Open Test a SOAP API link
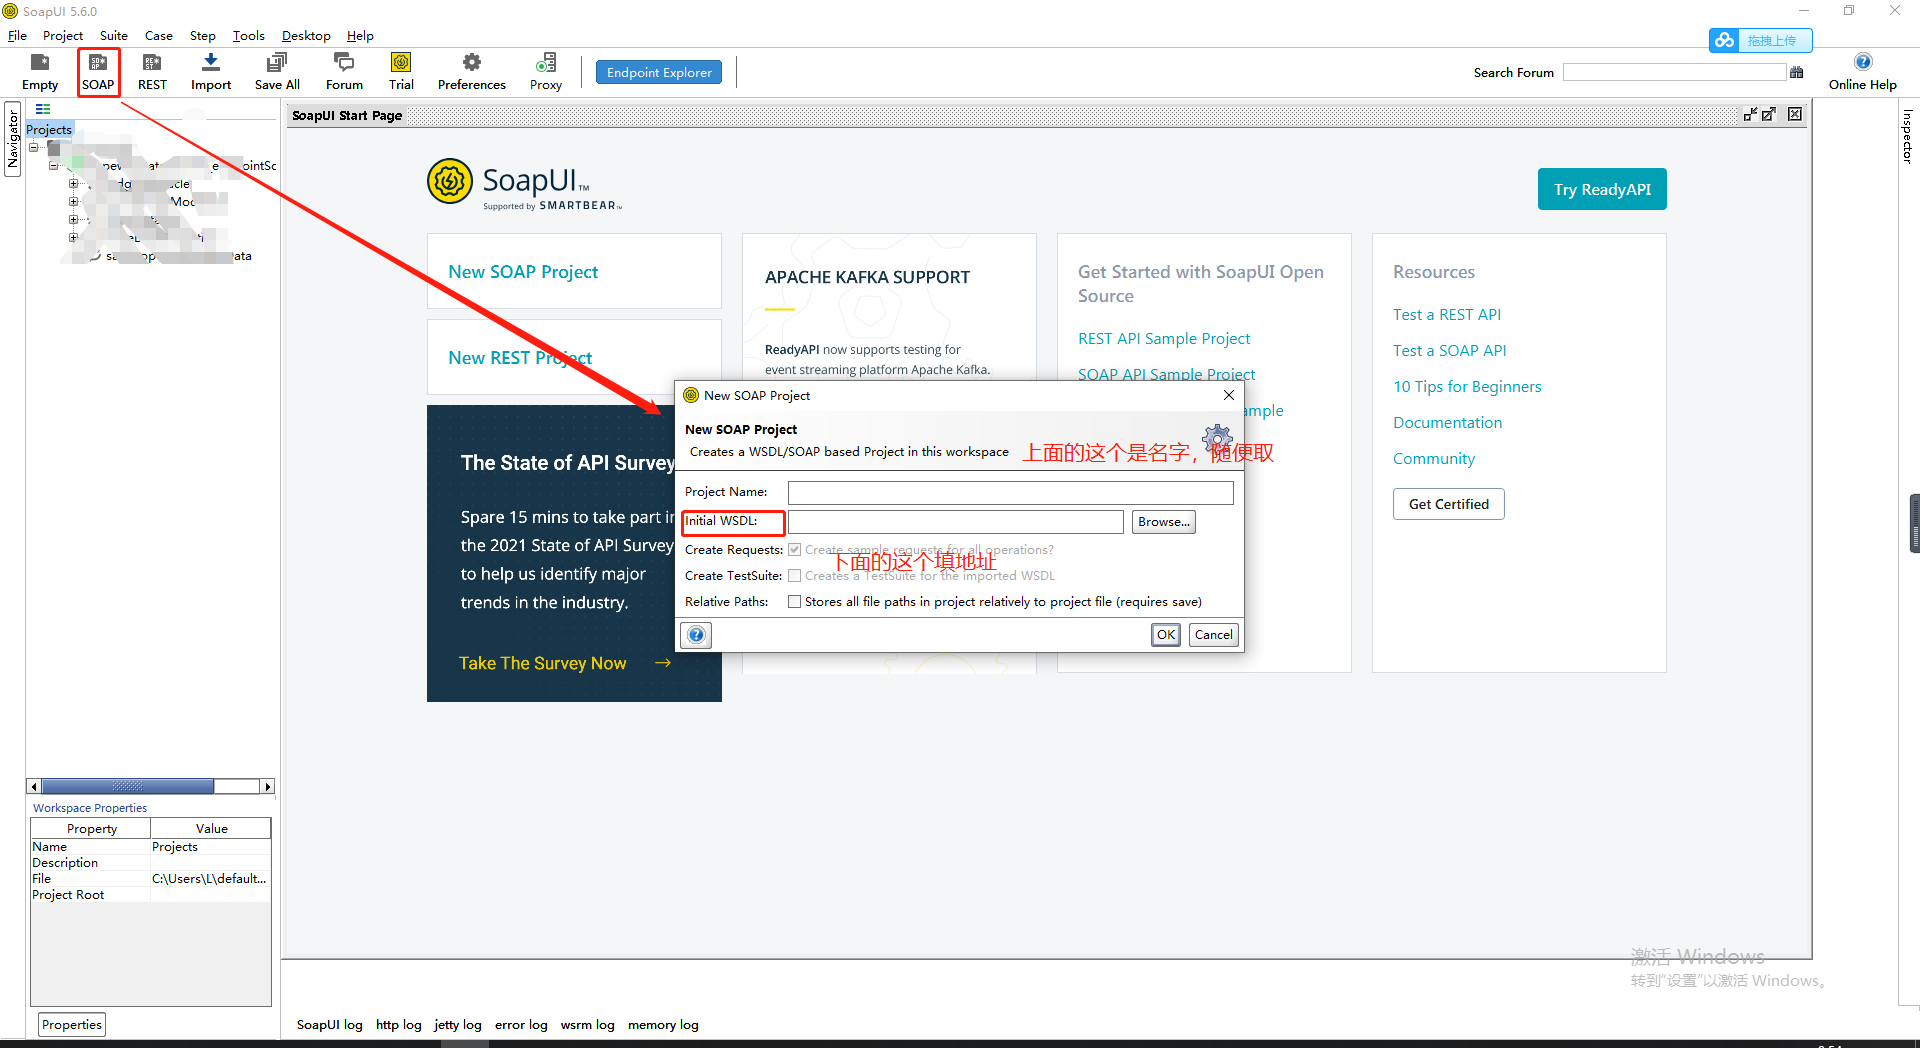The width and height of the screenshot is (1920, 1048). click(x=1449, y=351)
